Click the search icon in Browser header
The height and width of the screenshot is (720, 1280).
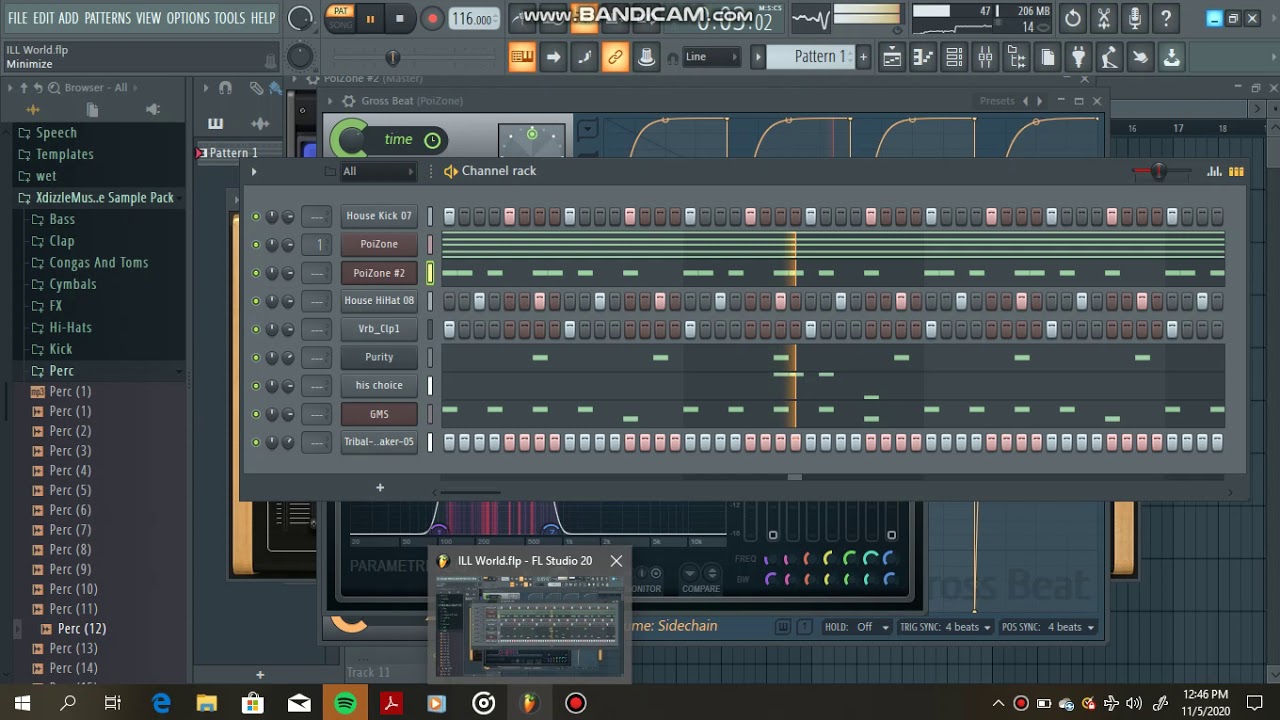pyautogui.click(x=54, y=88)
